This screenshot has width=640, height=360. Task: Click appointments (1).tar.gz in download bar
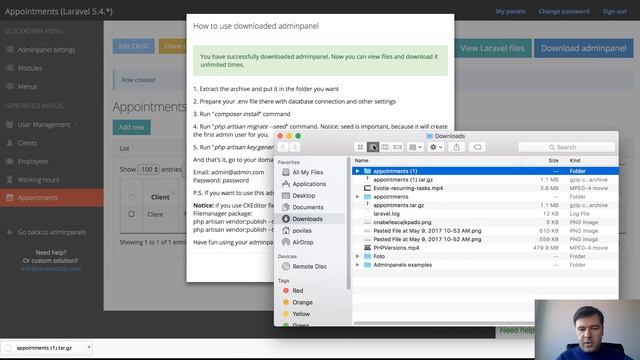click(44, 348)
